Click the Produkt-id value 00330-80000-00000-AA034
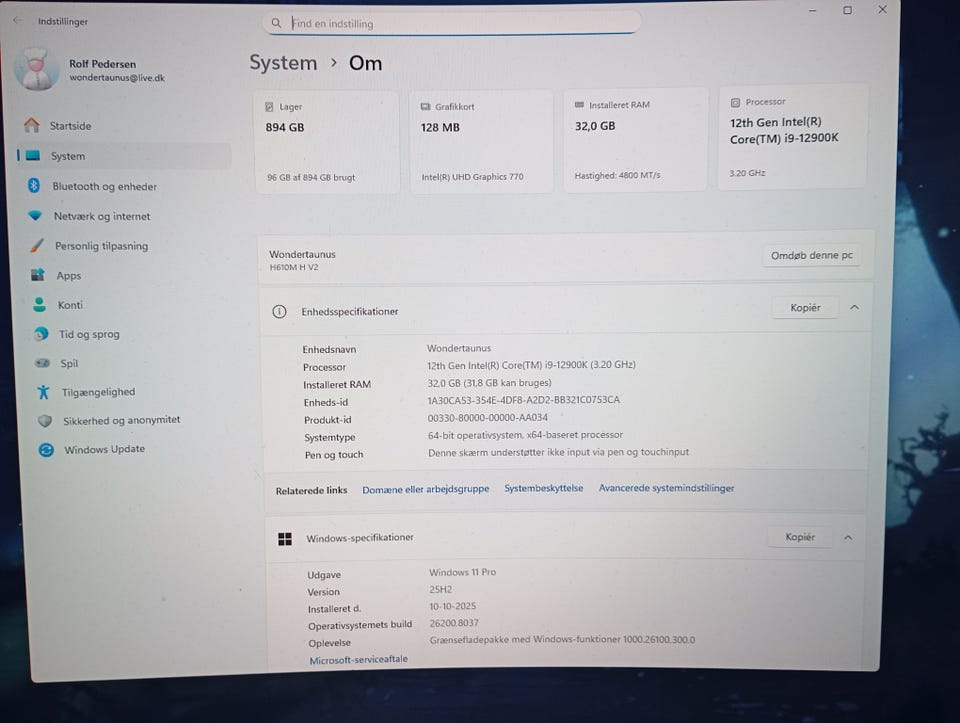Screen dimensions: 960x723 487,418
